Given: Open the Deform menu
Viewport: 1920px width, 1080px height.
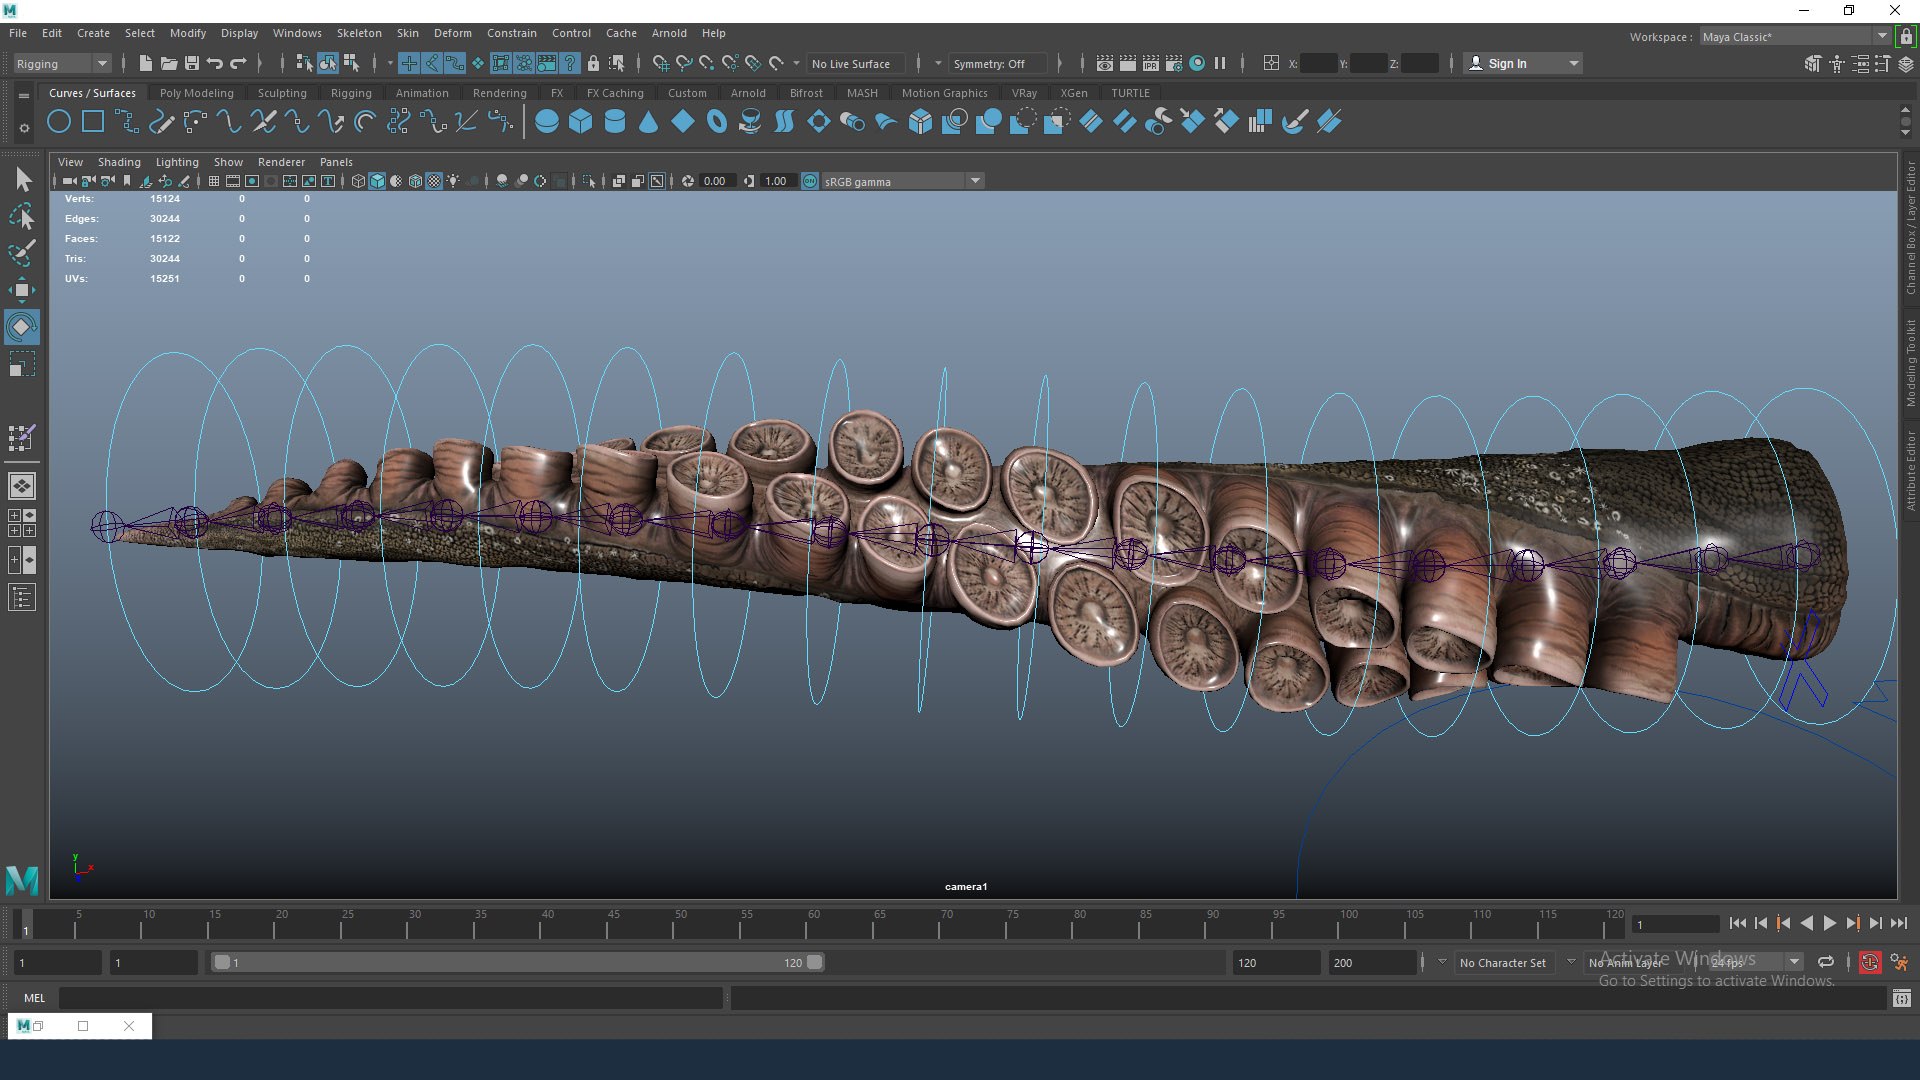Looking at the screenshot, I should 452,33.
